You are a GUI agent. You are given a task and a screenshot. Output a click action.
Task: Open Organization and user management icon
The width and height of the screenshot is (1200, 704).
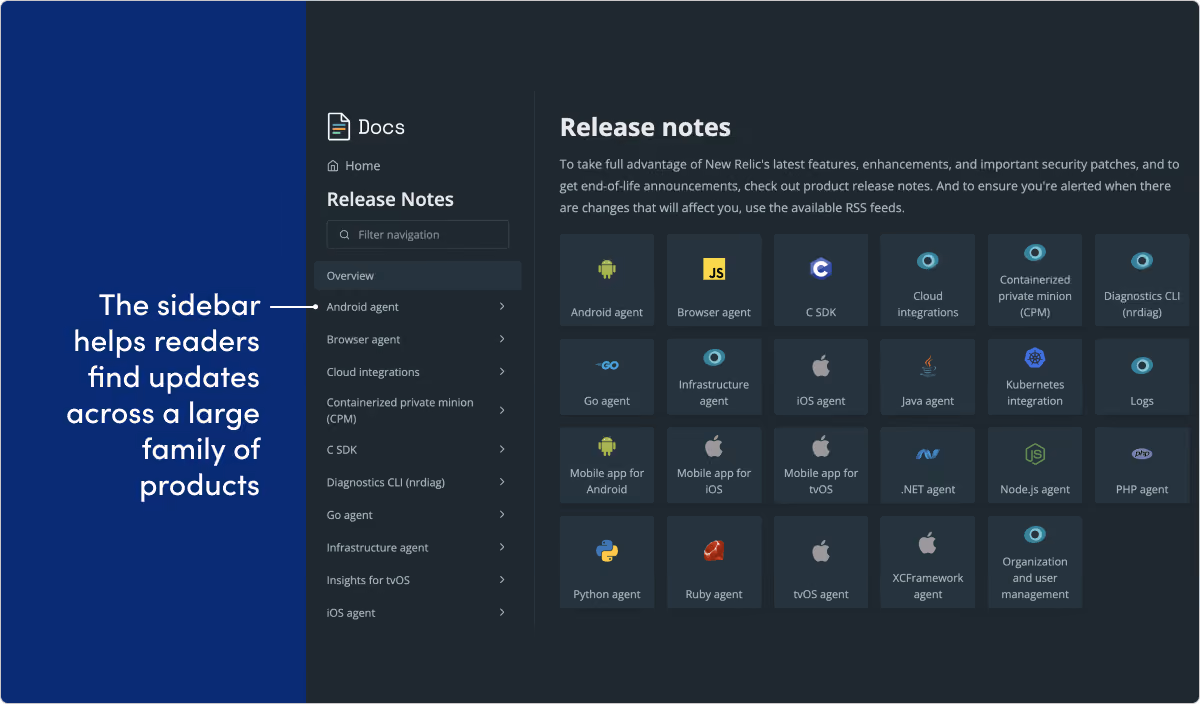coord(1035,534)
